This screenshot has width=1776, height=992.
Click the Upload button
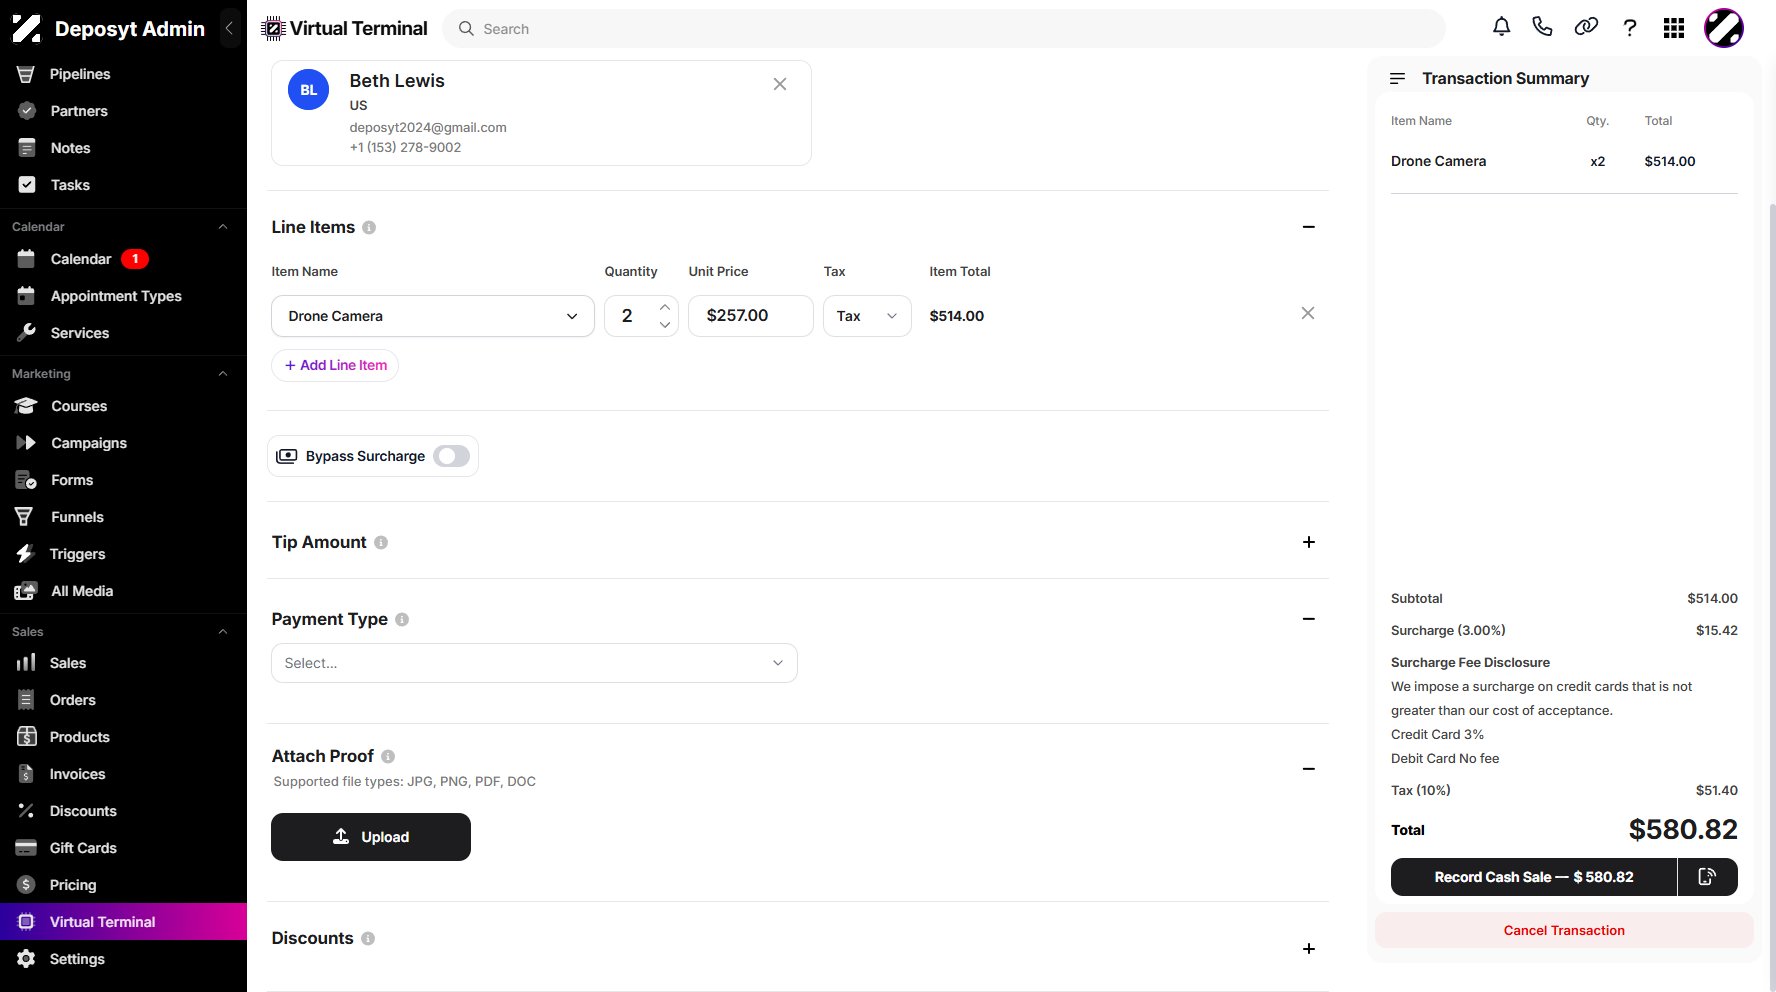click(371, 837)
